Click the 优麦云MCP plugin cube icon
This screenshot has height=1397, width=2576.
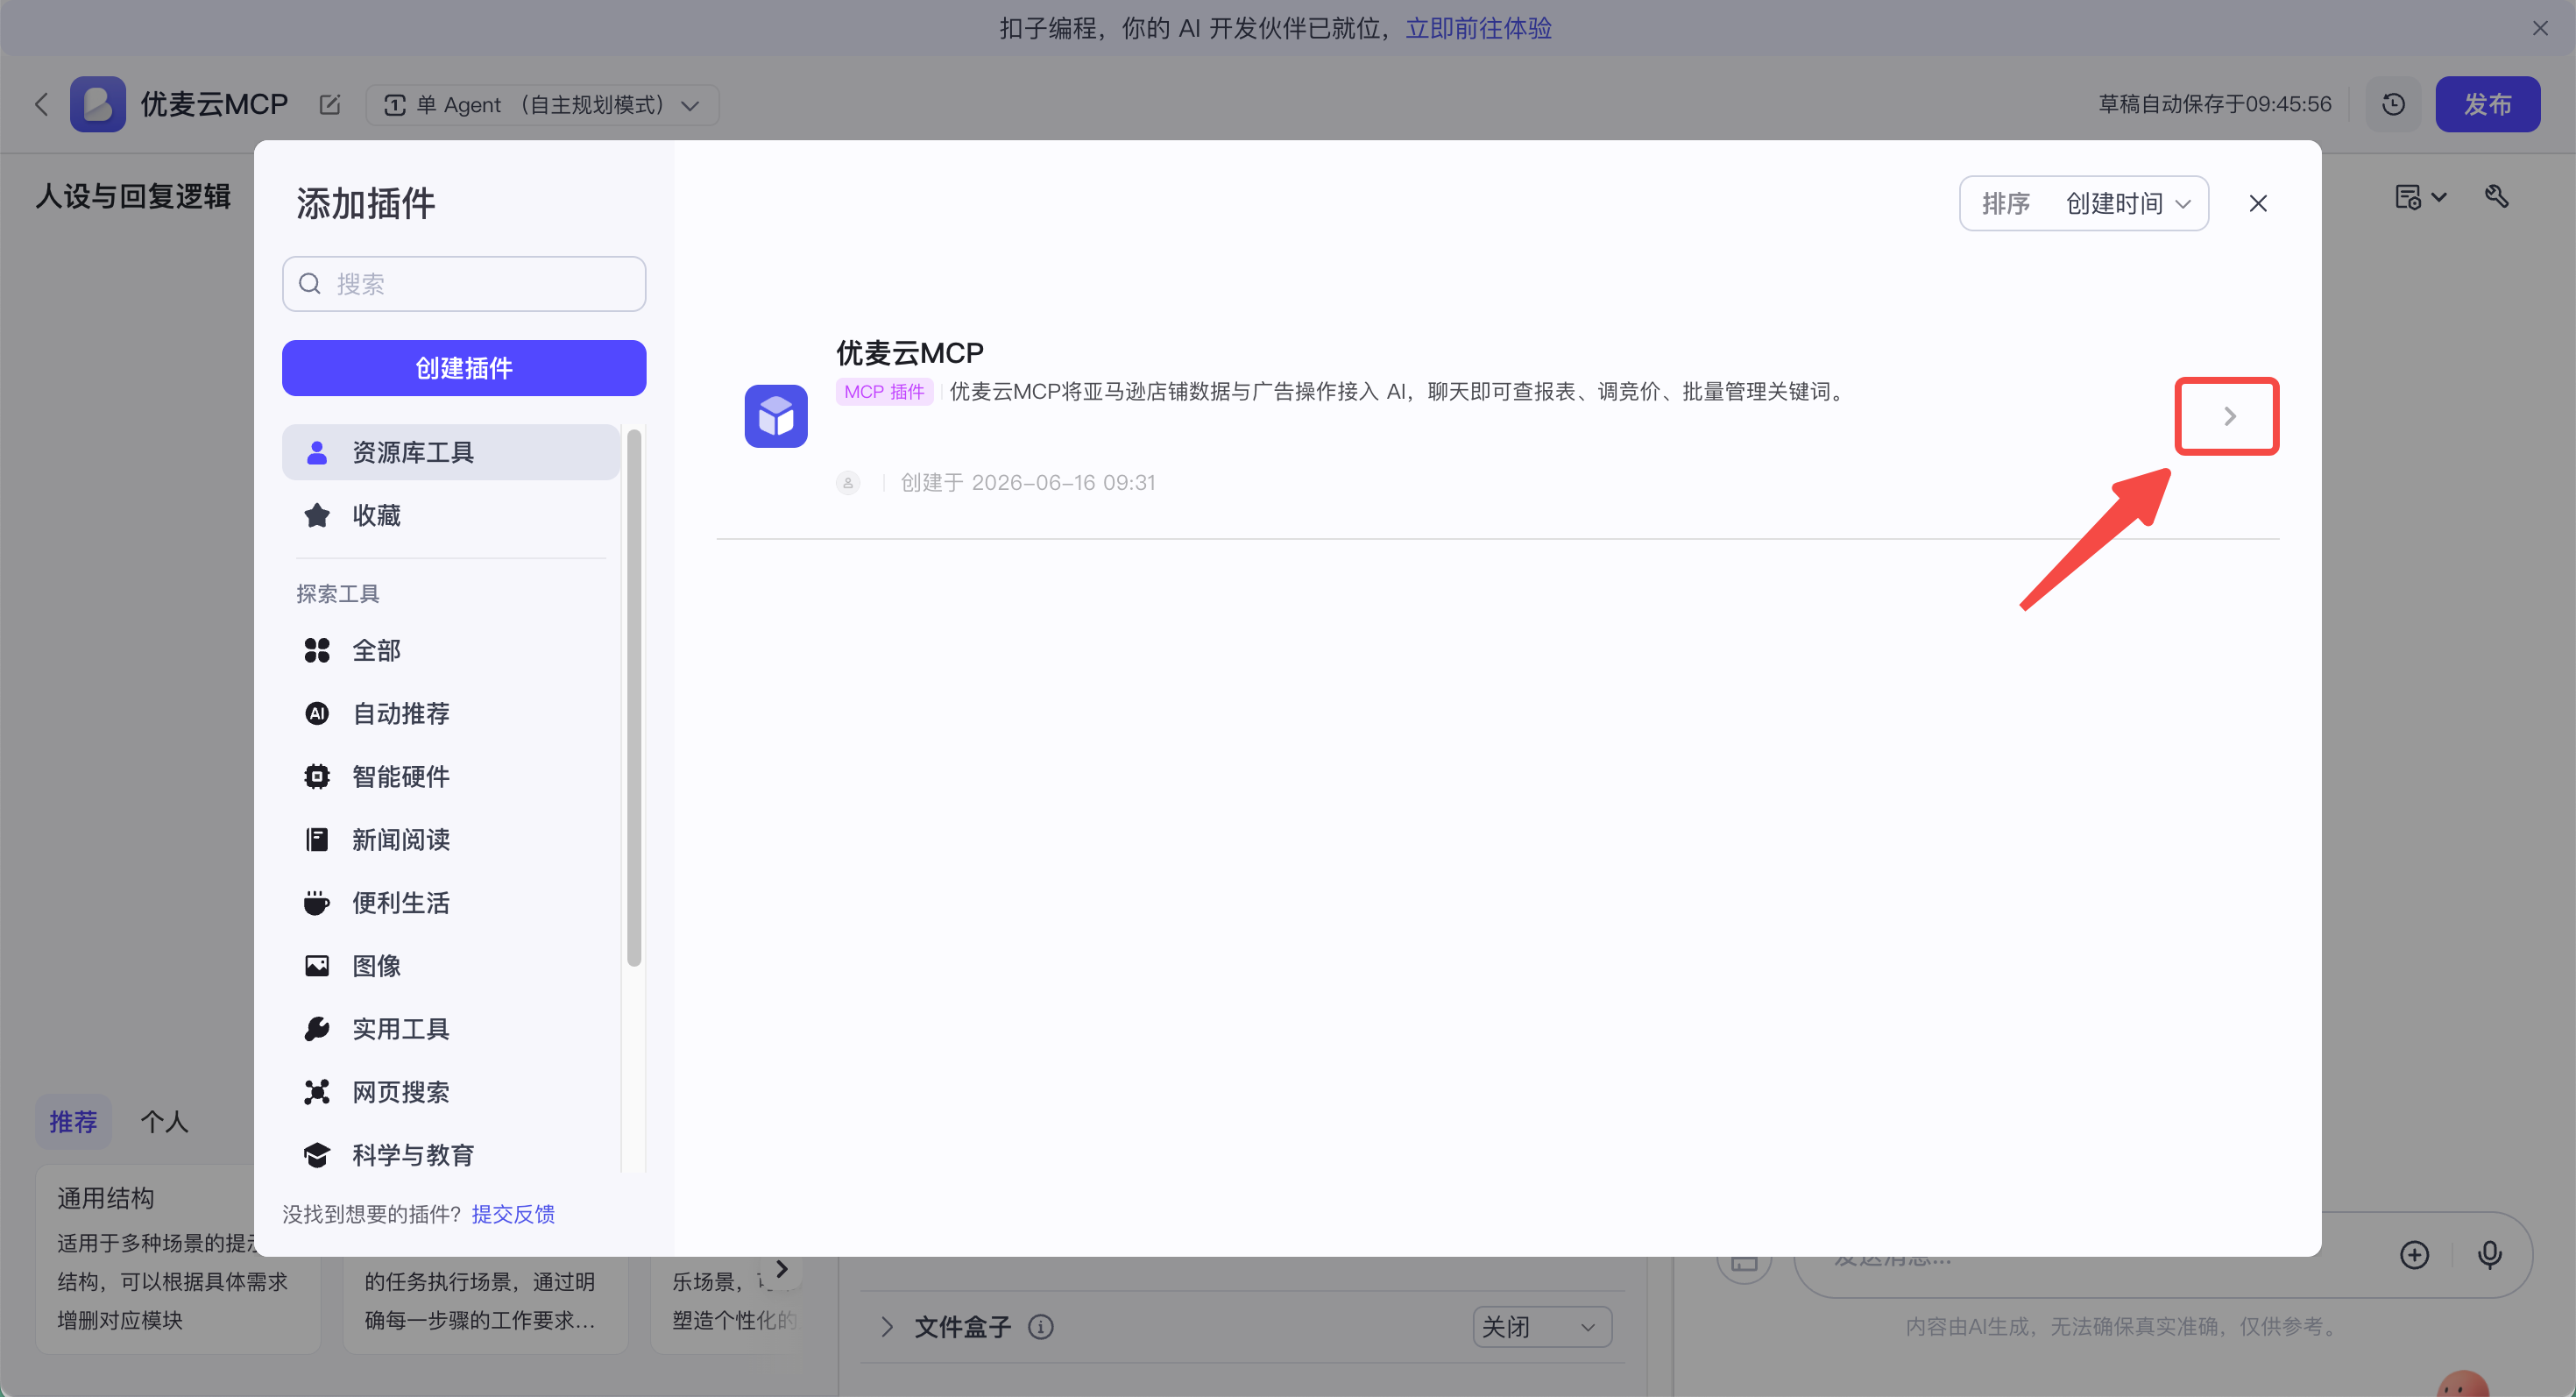point(776,416)
